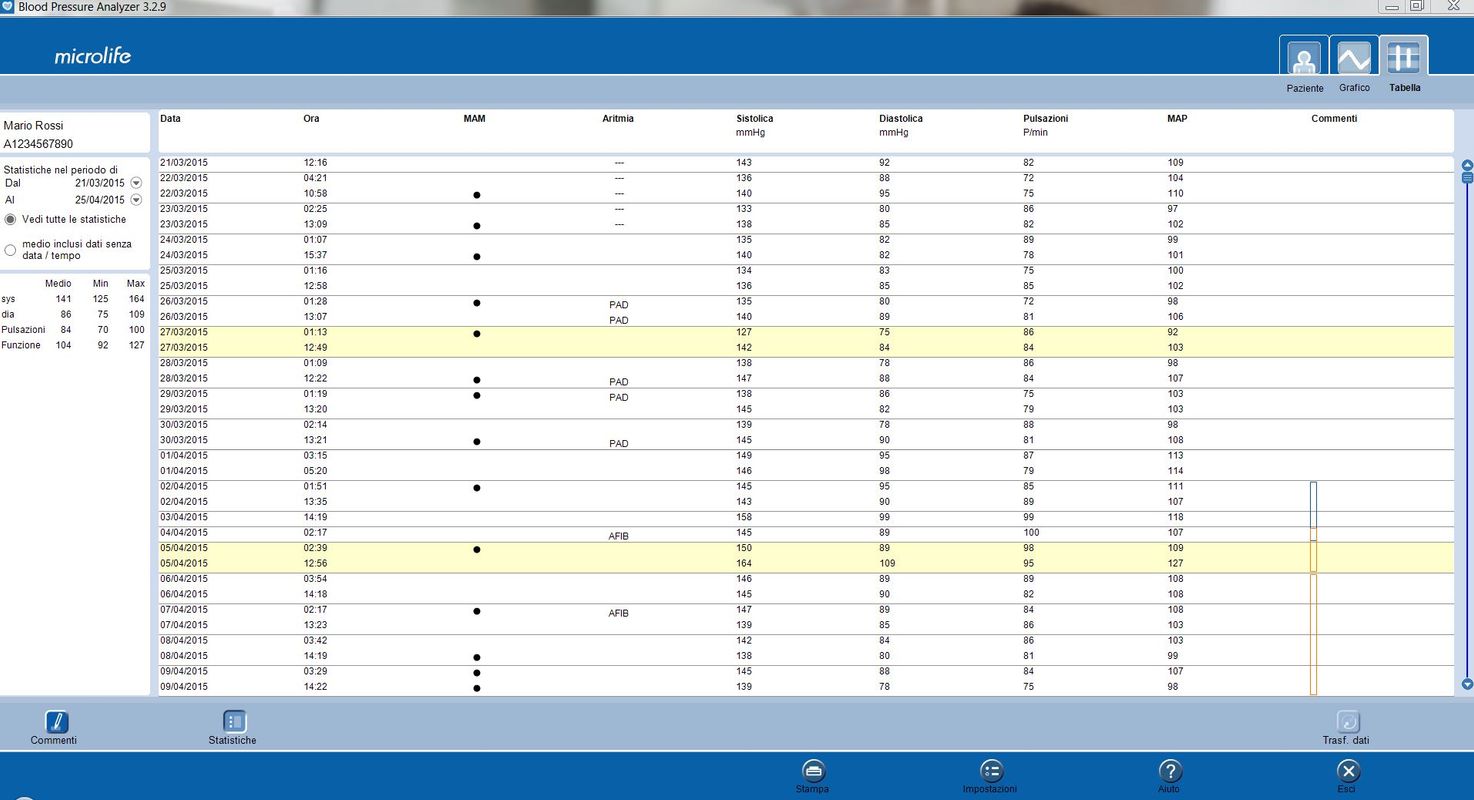
Task: Select the Tabella table view icon
Action: (x=1403, y=58)
